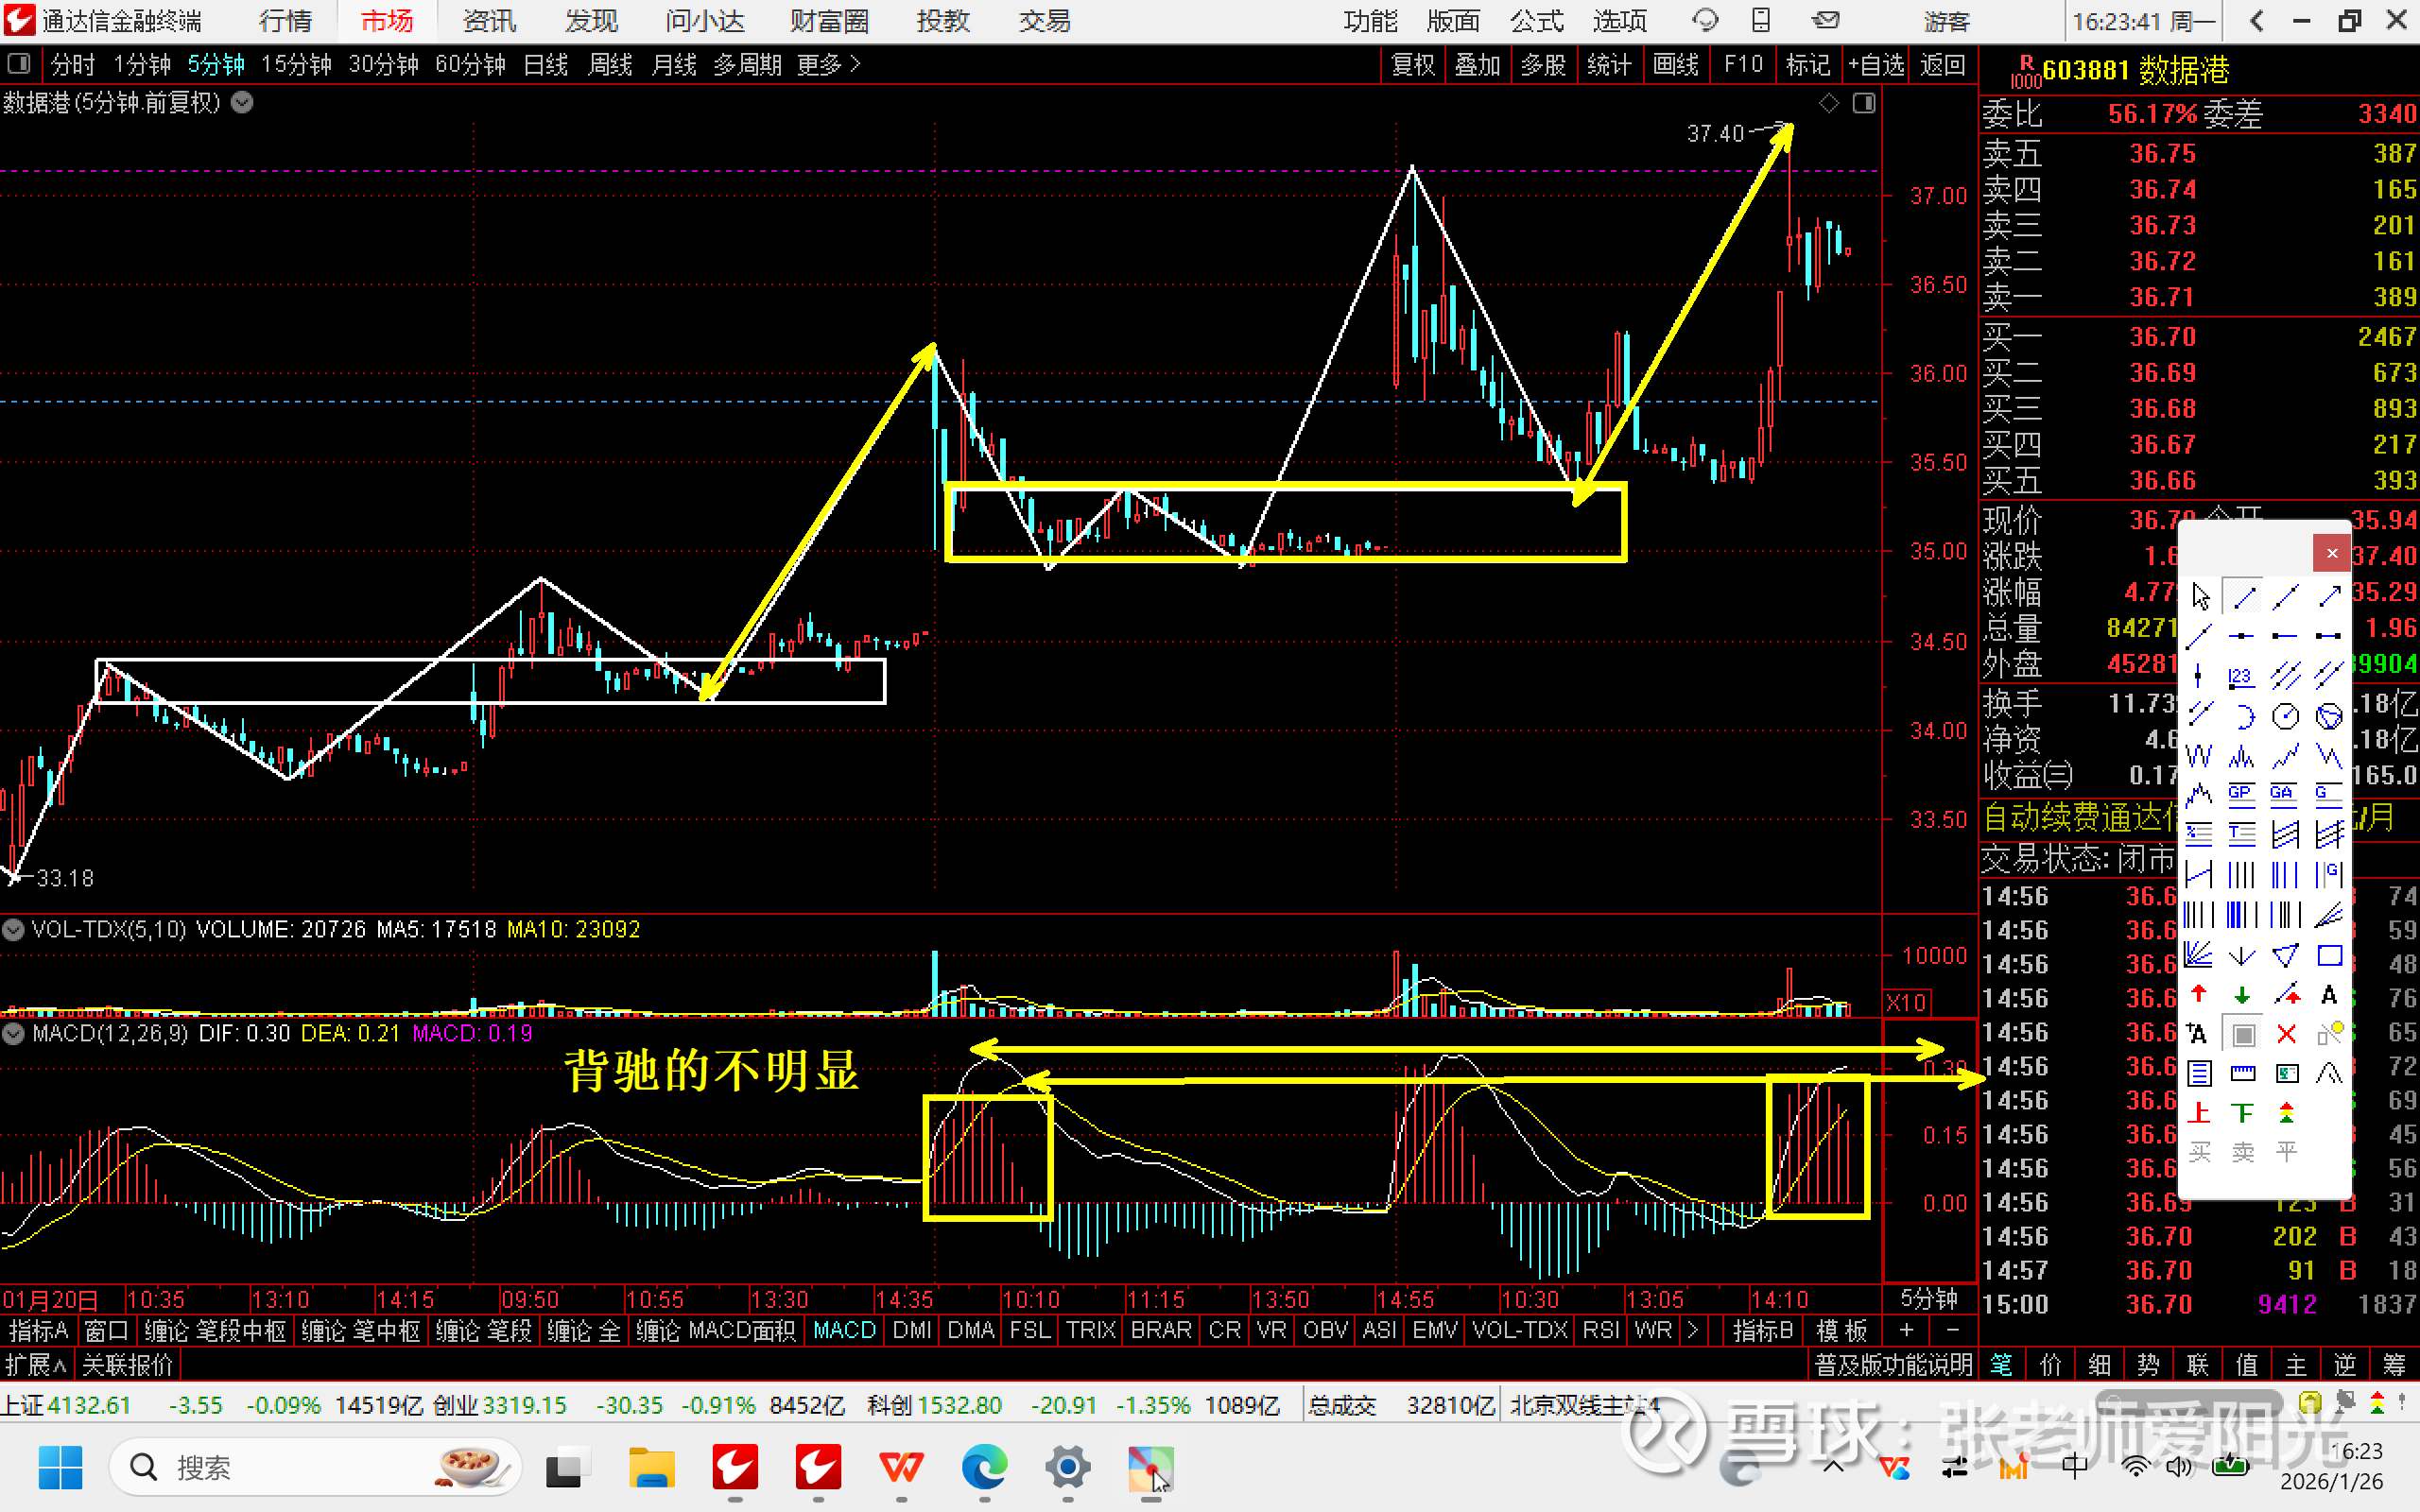Toggle 复权 price adjustment

[1412, 65]
